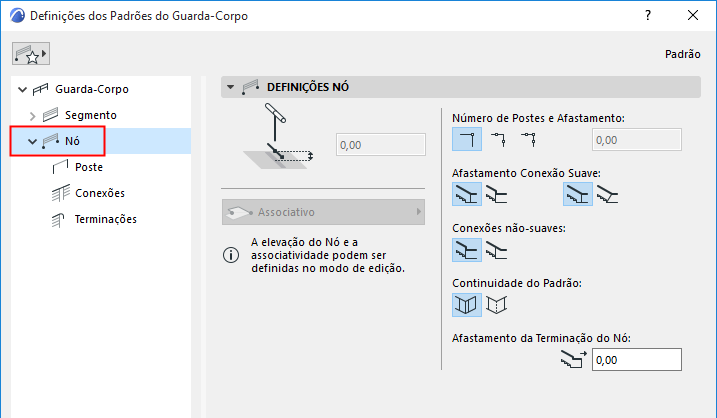The width and height of the screenshot is (717, 418).
Task: Open Terminações settings in the tree
Action: [105, 219]
